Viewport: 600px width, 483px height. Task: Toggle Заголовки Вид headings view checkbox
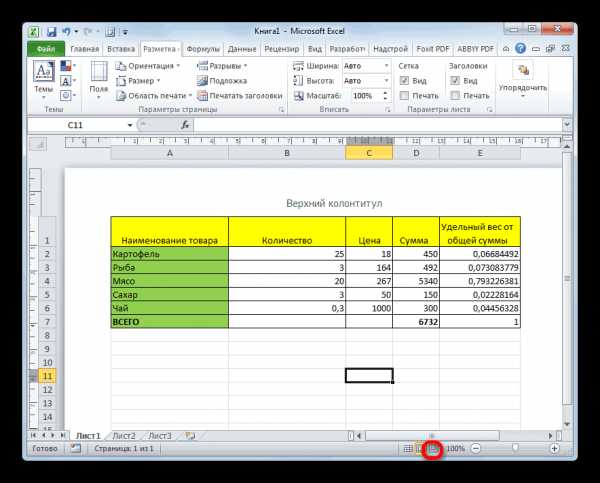point(455,81)
